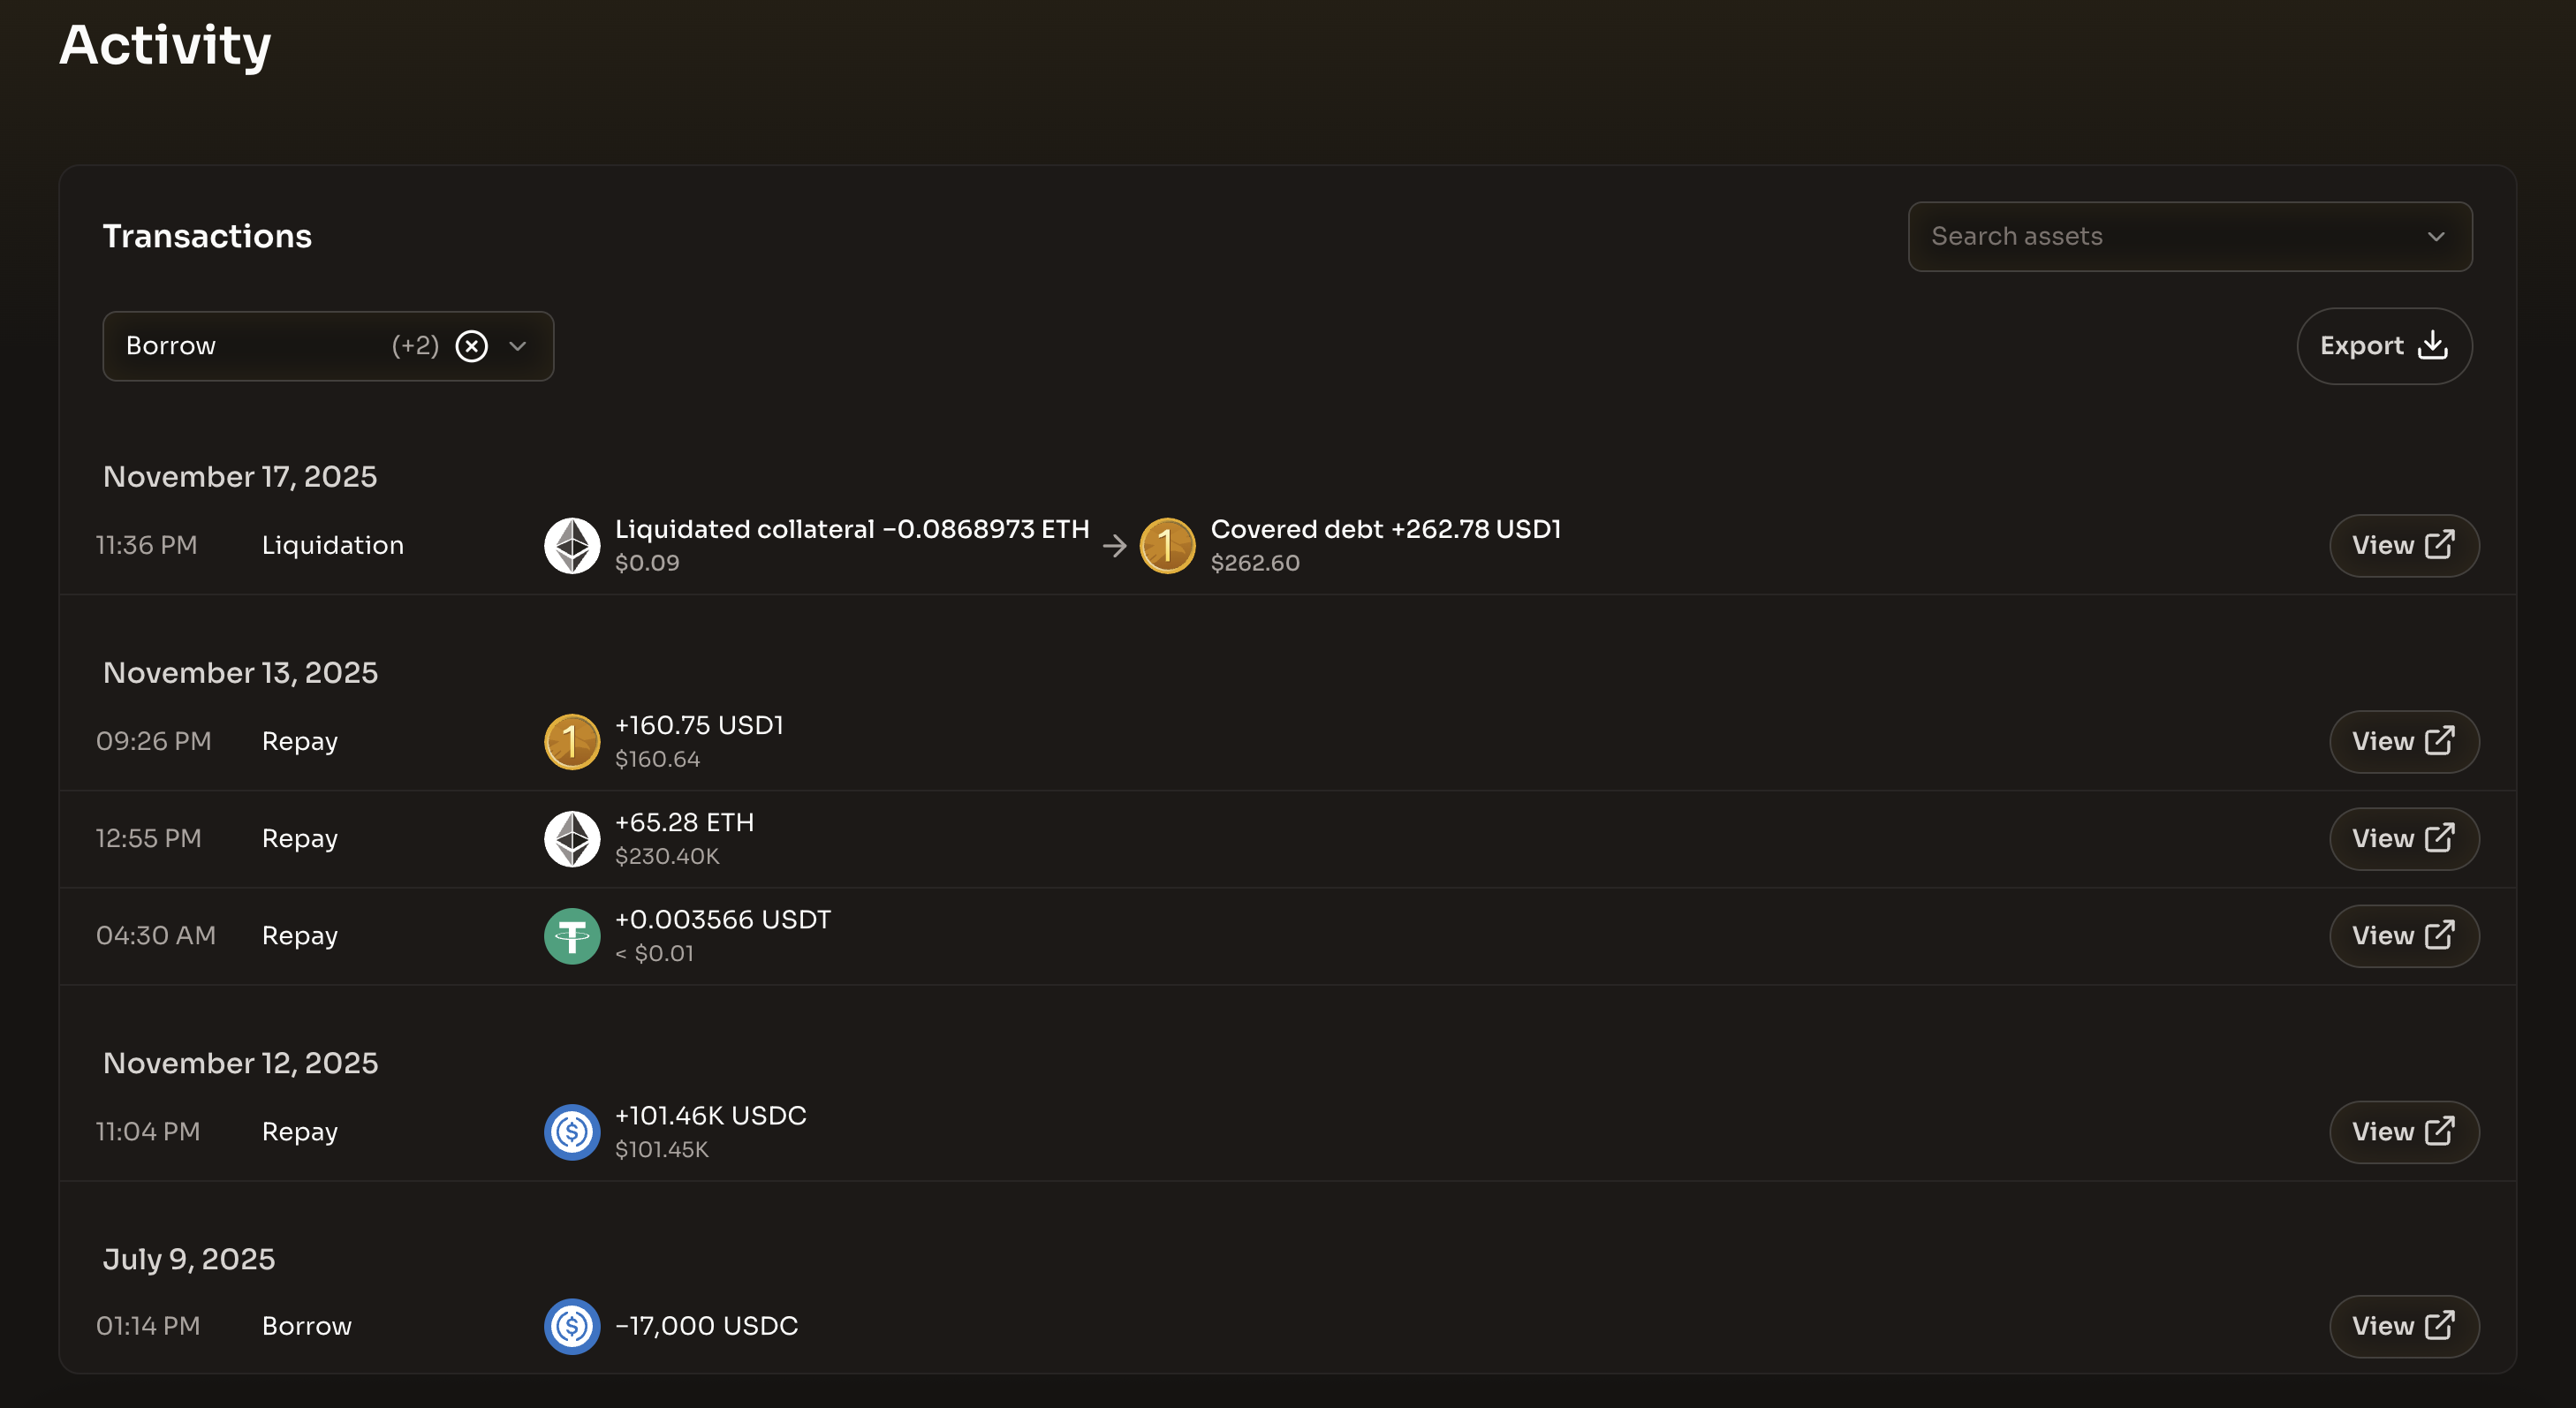Click the Export button
Screen dimensions: 2576x1408
[2384, 345]
